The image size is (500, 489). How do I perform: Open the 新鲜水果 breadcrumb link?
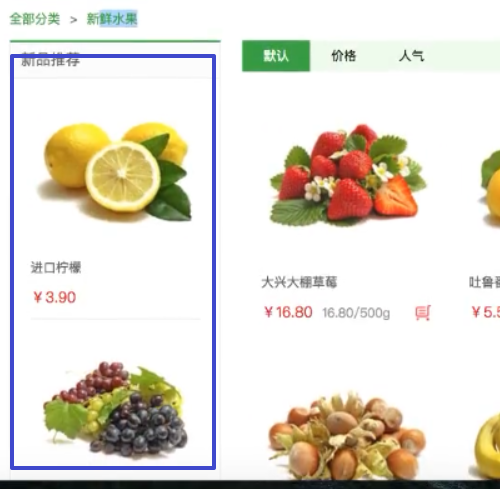[x=112, y=19]
